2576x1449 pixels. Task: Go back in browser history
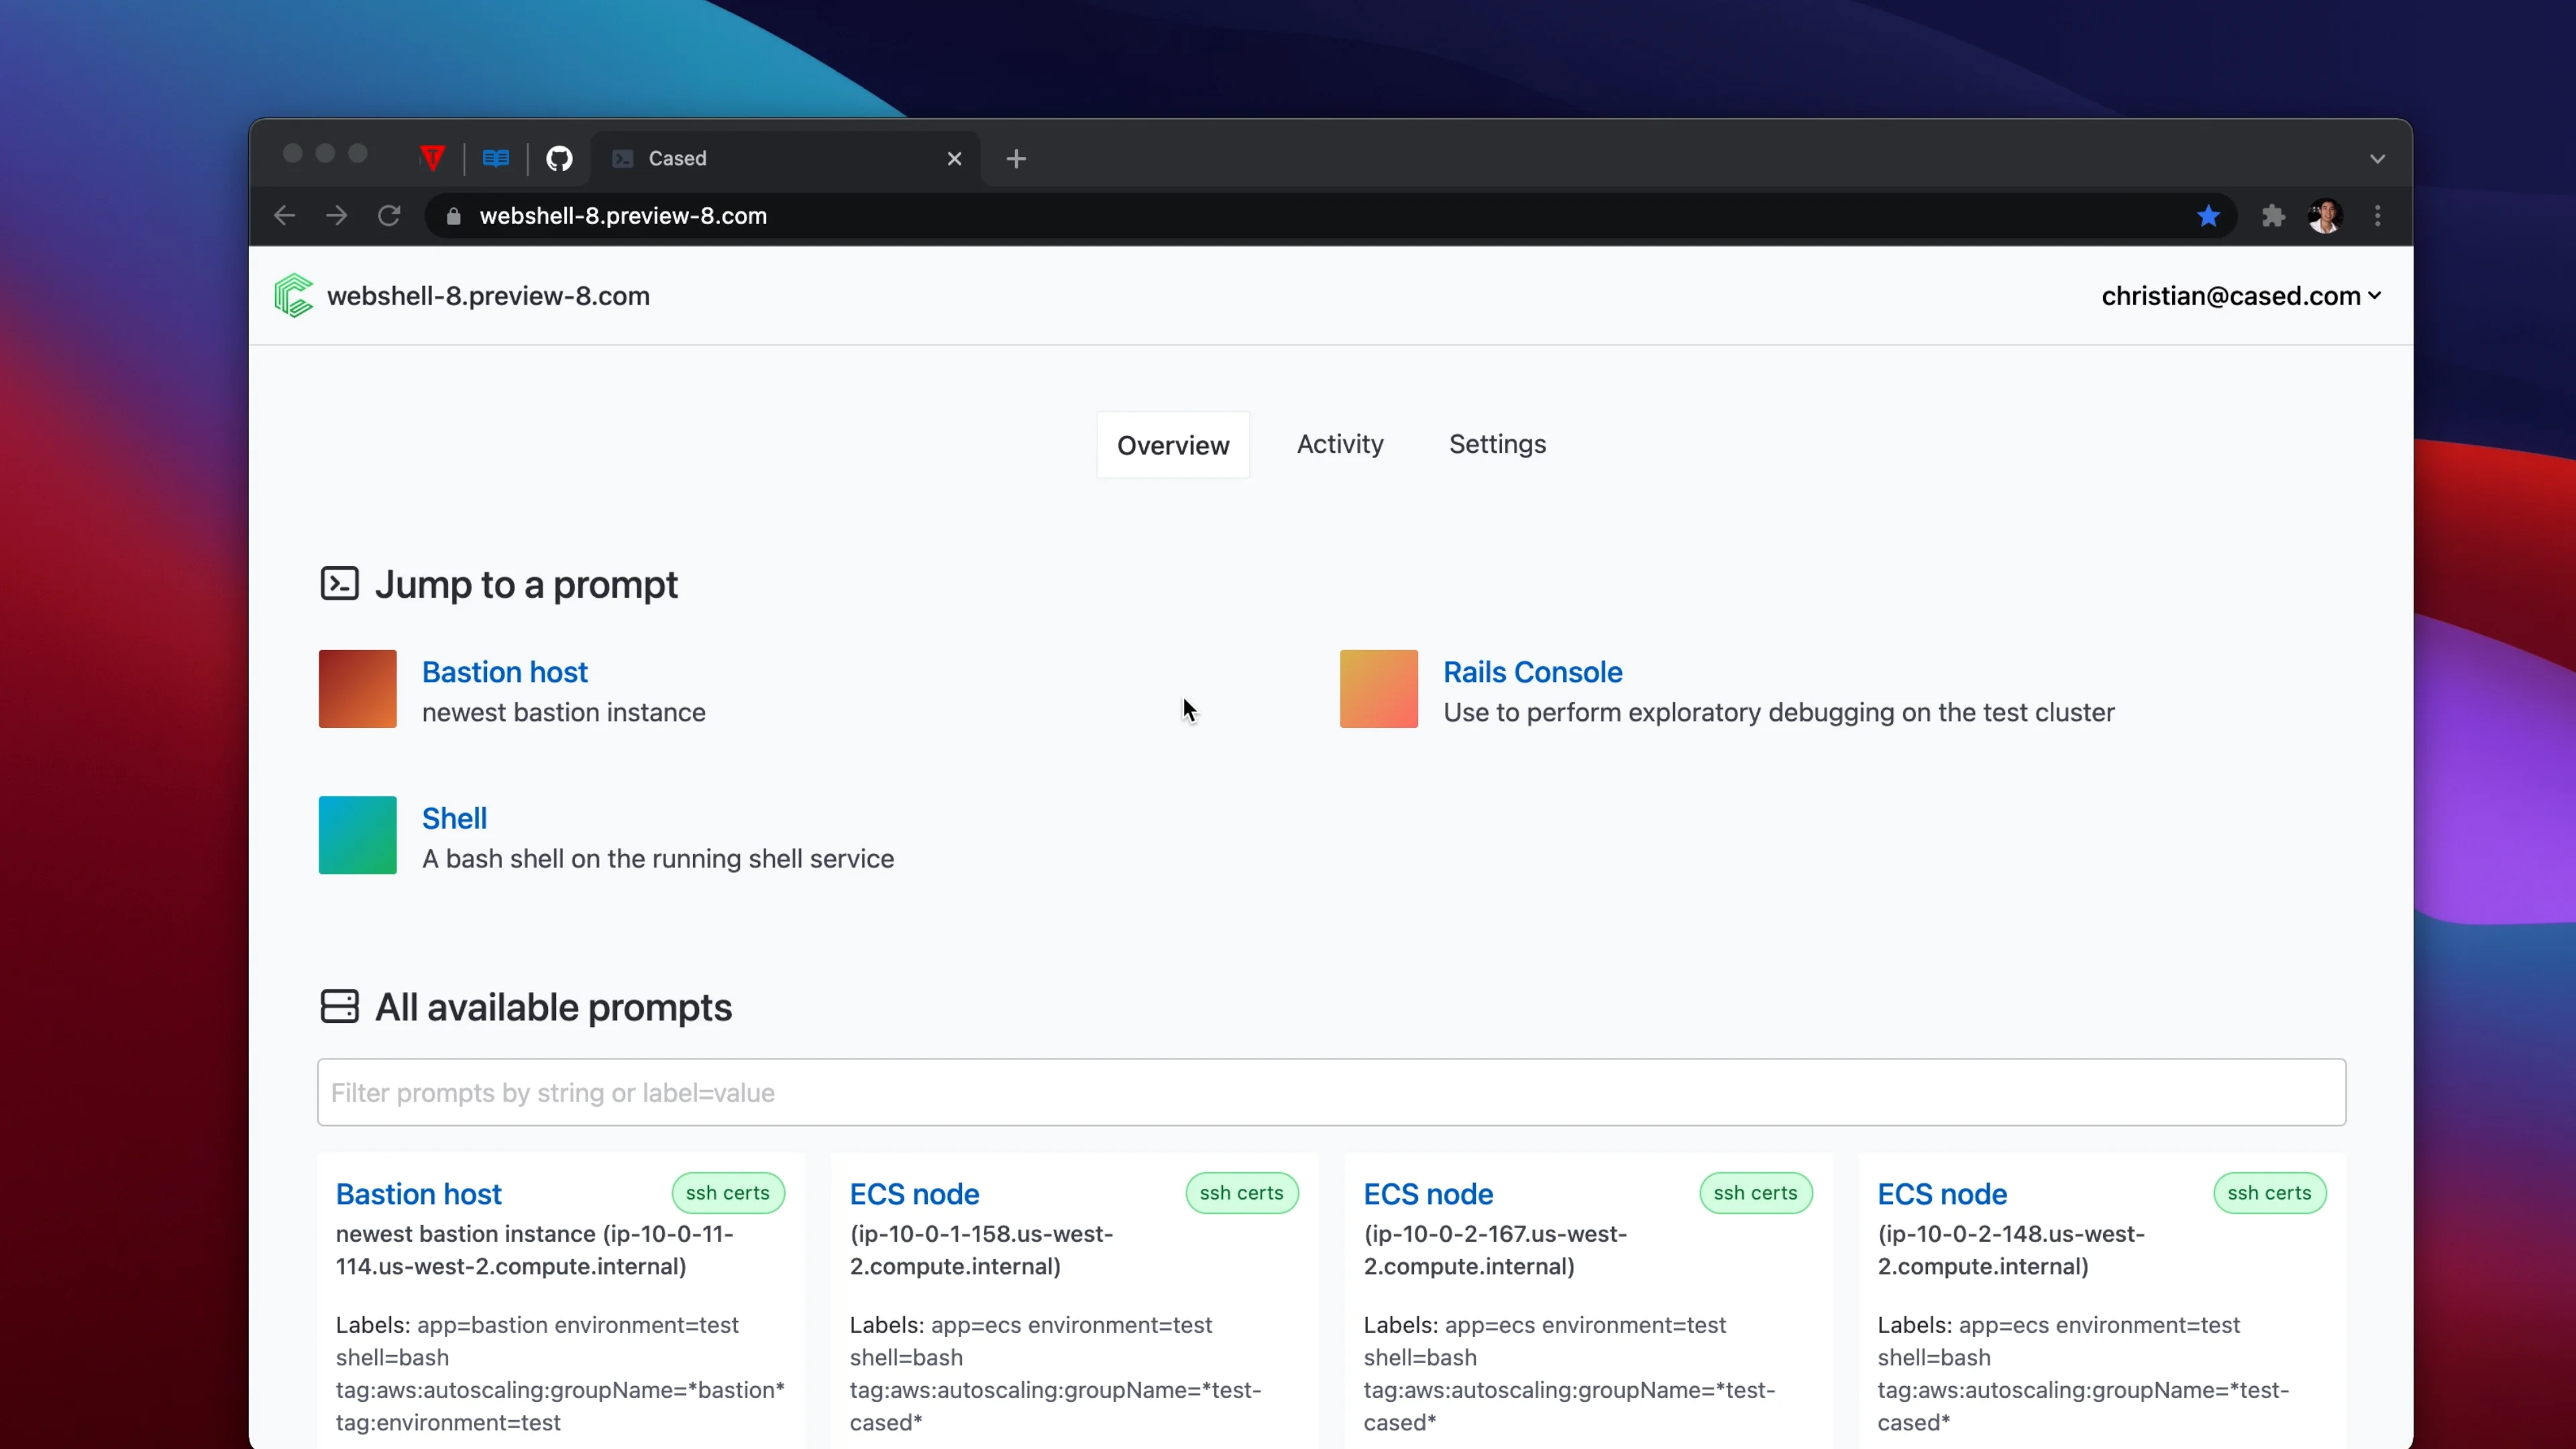tap(285, 216)
